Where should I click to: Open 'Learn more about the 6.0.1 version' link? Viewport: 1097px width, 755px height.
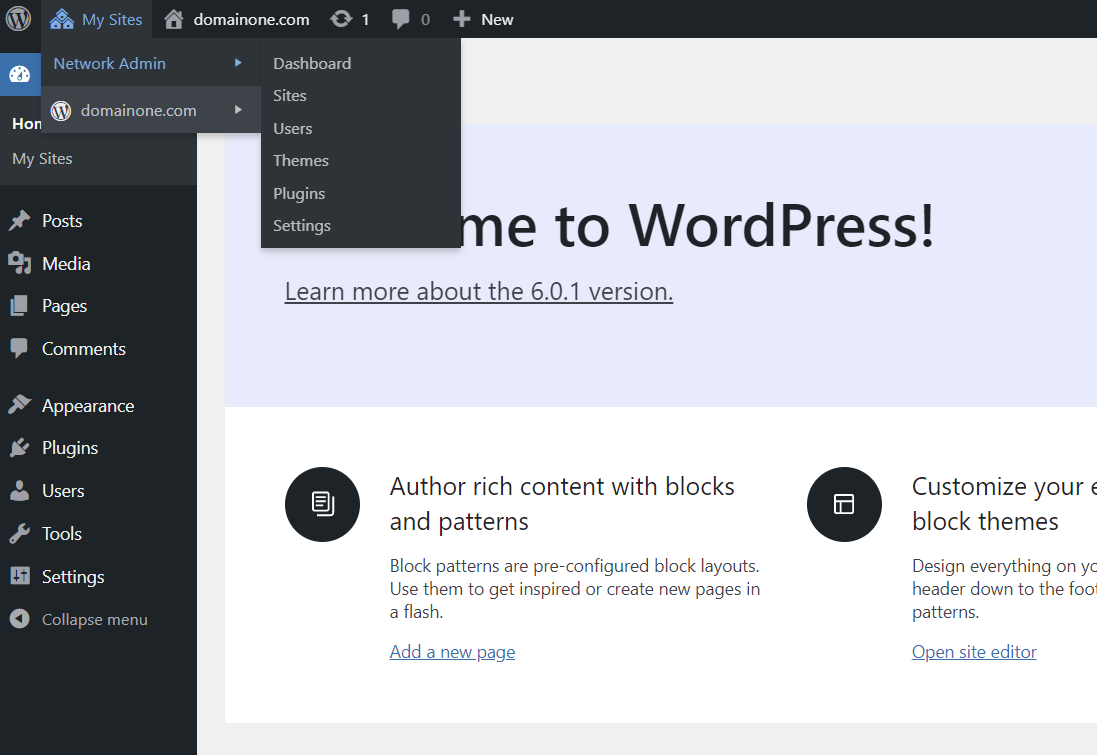479,291
